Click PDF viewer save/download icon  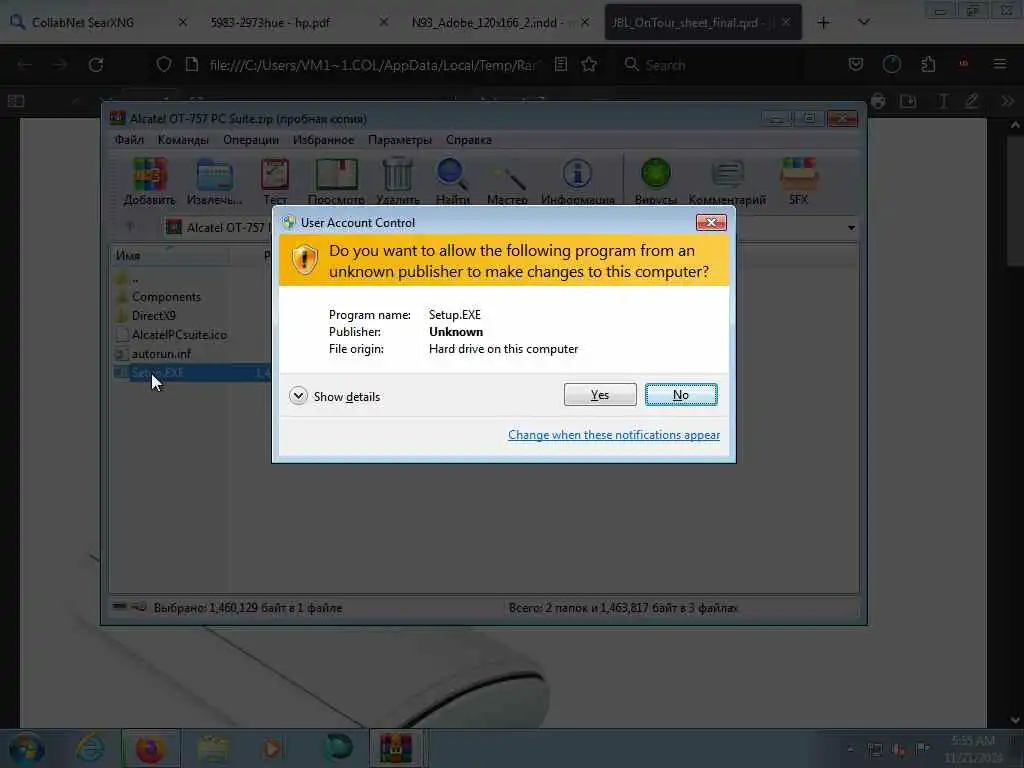click(x=908, y=101)
